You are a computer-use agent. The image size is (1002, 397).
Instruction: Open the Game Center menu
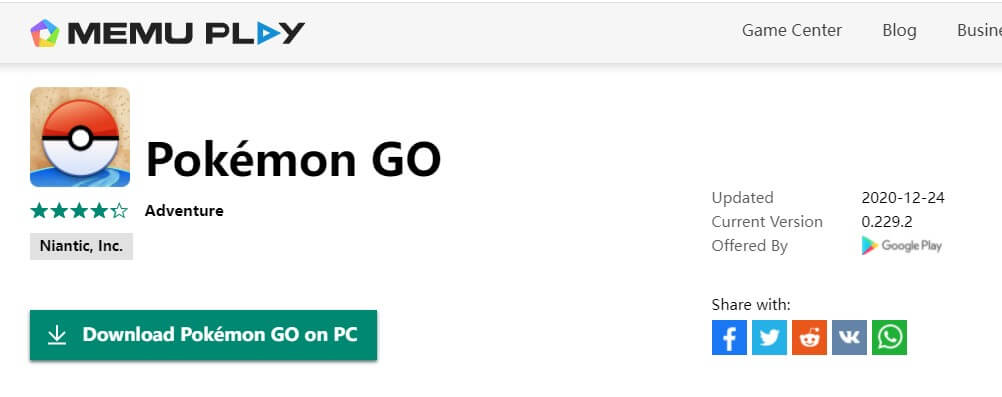792,30
